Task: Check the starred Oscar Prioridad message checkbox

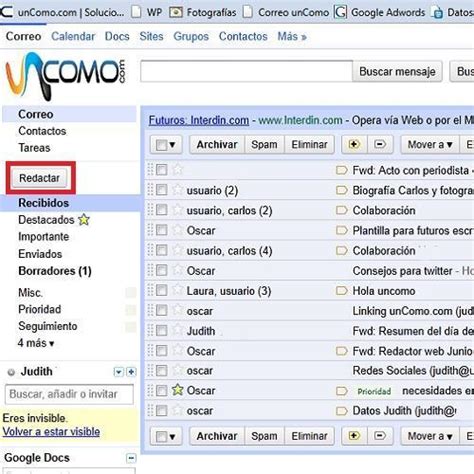Action: click(x=162, y=390)
